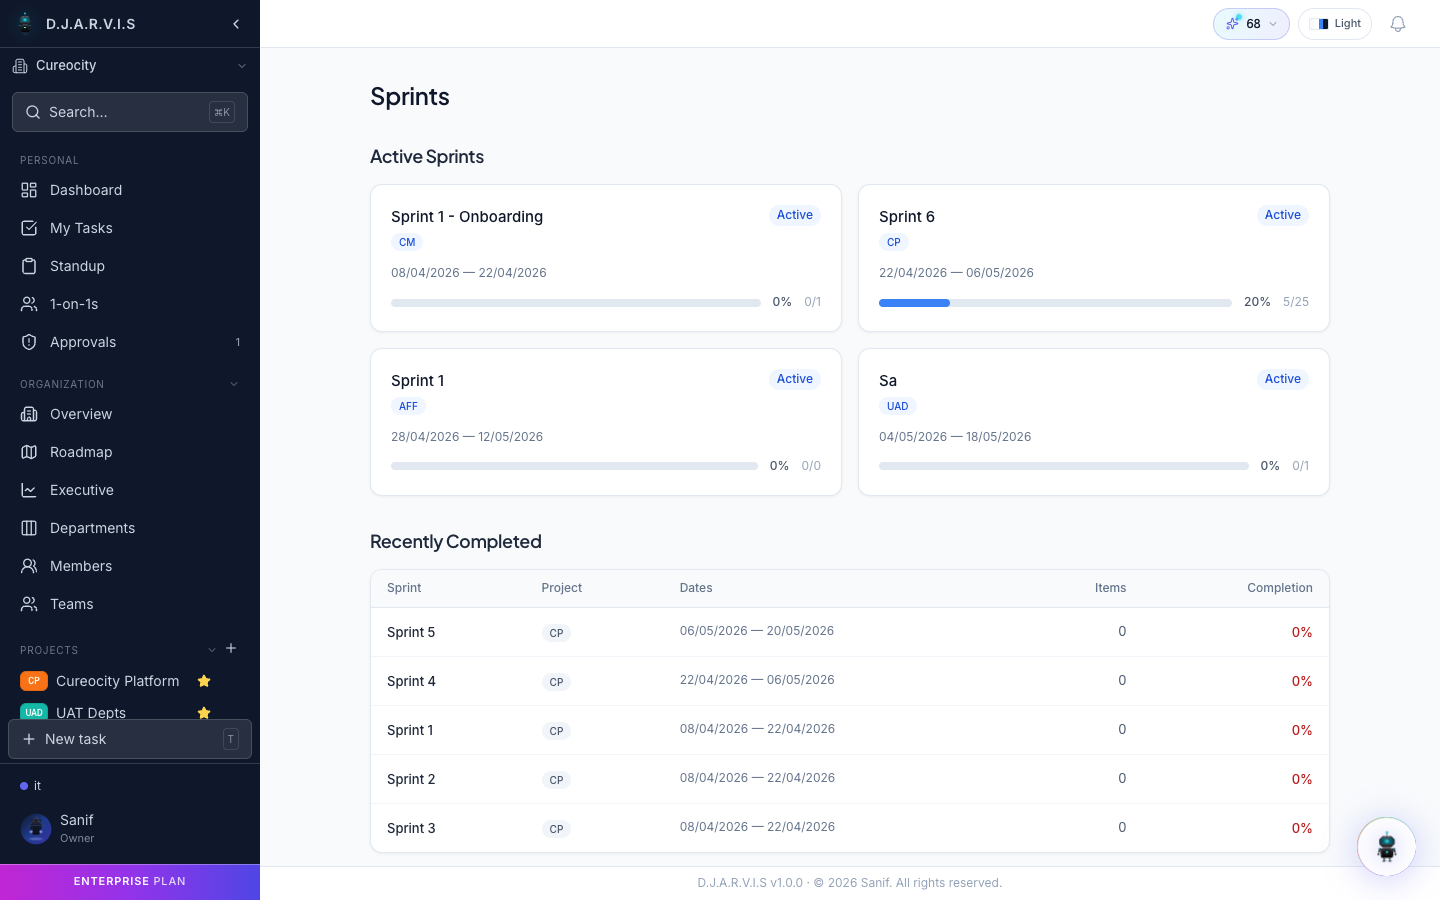Open the Sprint 6 card title
This screenshot has width=1440, height=900.
[x=907, y=217]
